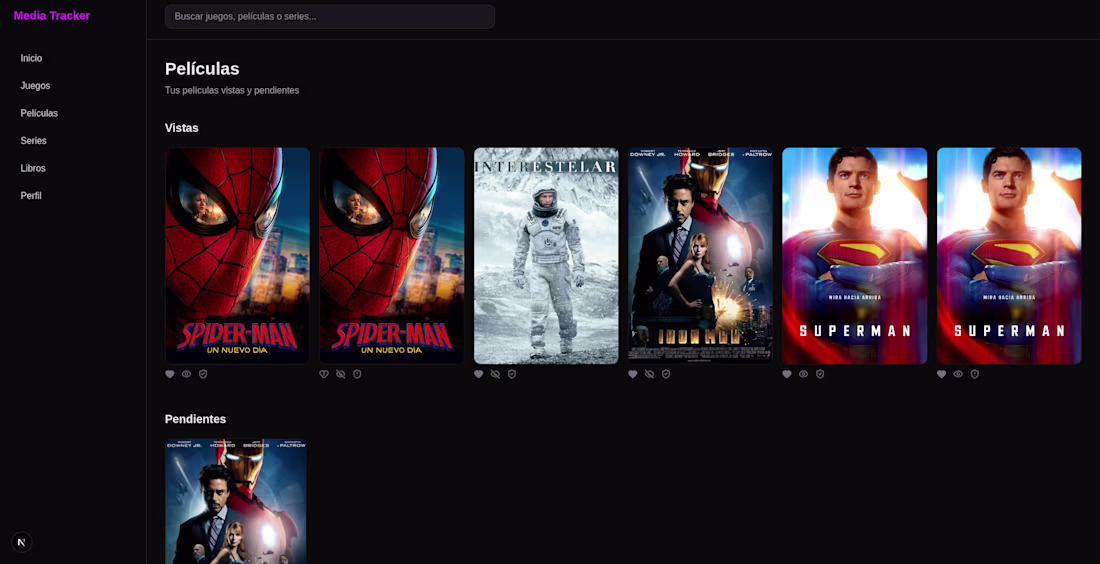The height and width of the screenshot is (564, 1100).
Task: Go to Juegos in the sidebar
Action: click(x=35, y=86)
